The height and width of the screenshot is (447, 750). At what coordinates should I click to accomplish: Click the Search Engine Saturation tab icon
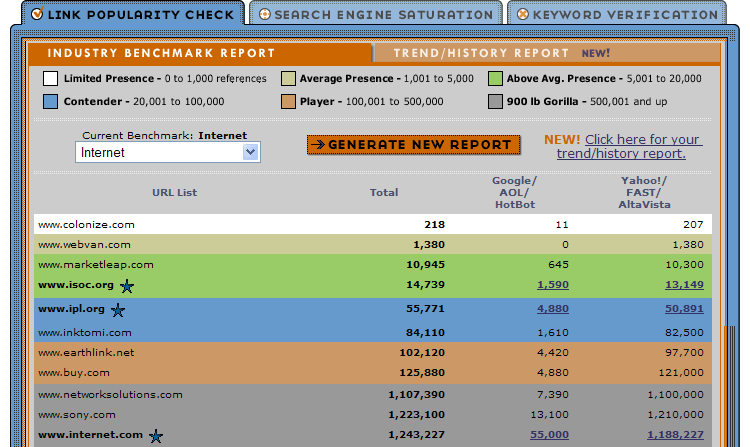(x=263, y=14)
